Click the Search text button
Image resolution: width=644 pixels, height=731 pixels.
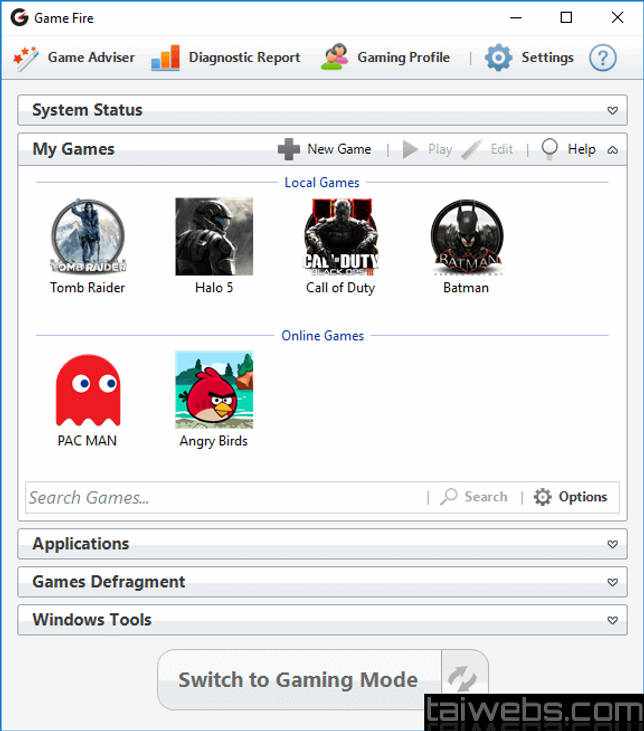(486, 497)
